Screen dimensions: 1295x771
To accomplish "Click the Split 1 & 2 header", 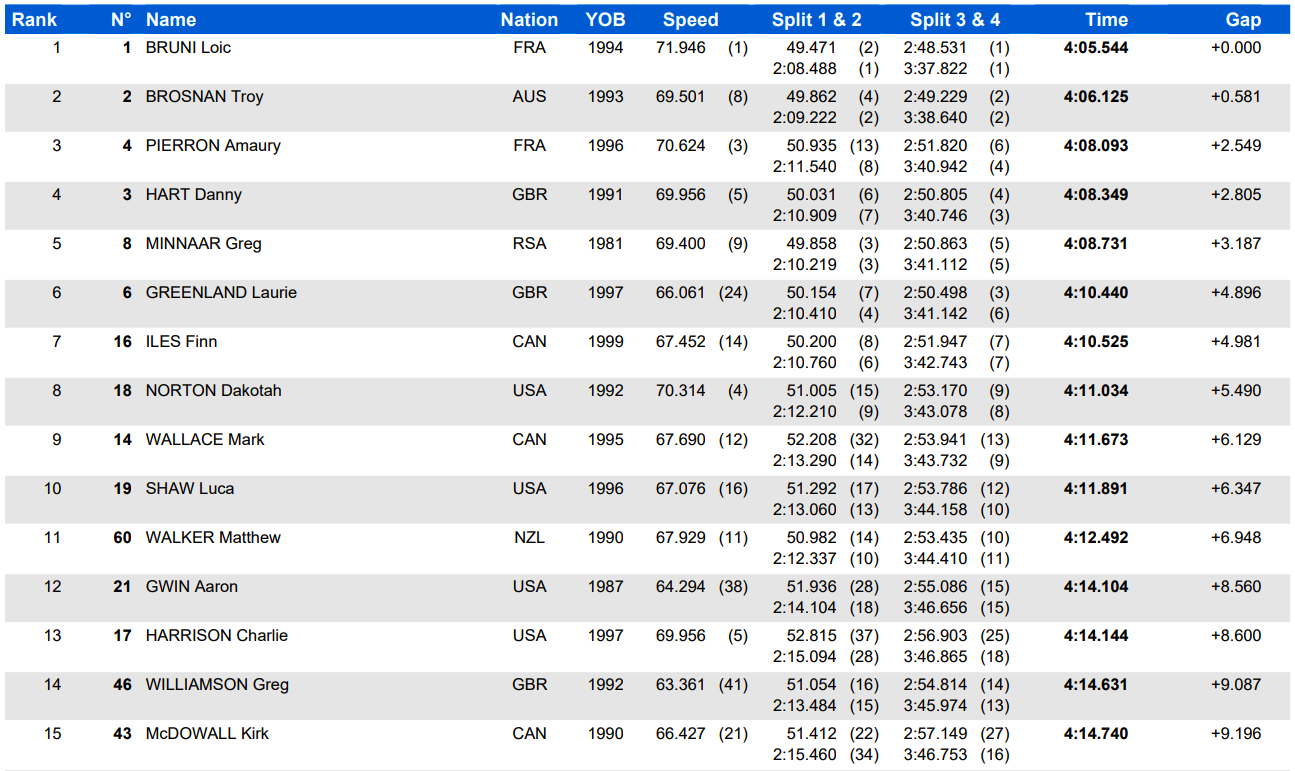I will coord(816,20).
